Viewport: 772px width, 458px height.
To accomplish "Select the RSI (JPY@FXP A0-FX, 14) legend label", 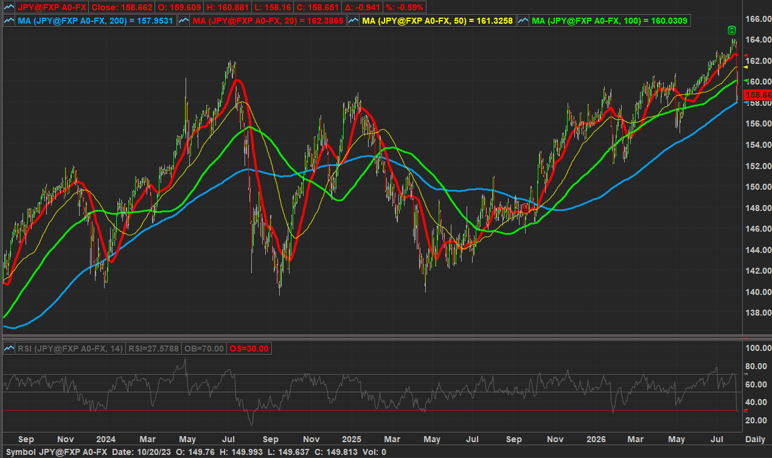I will click(70, 349).
